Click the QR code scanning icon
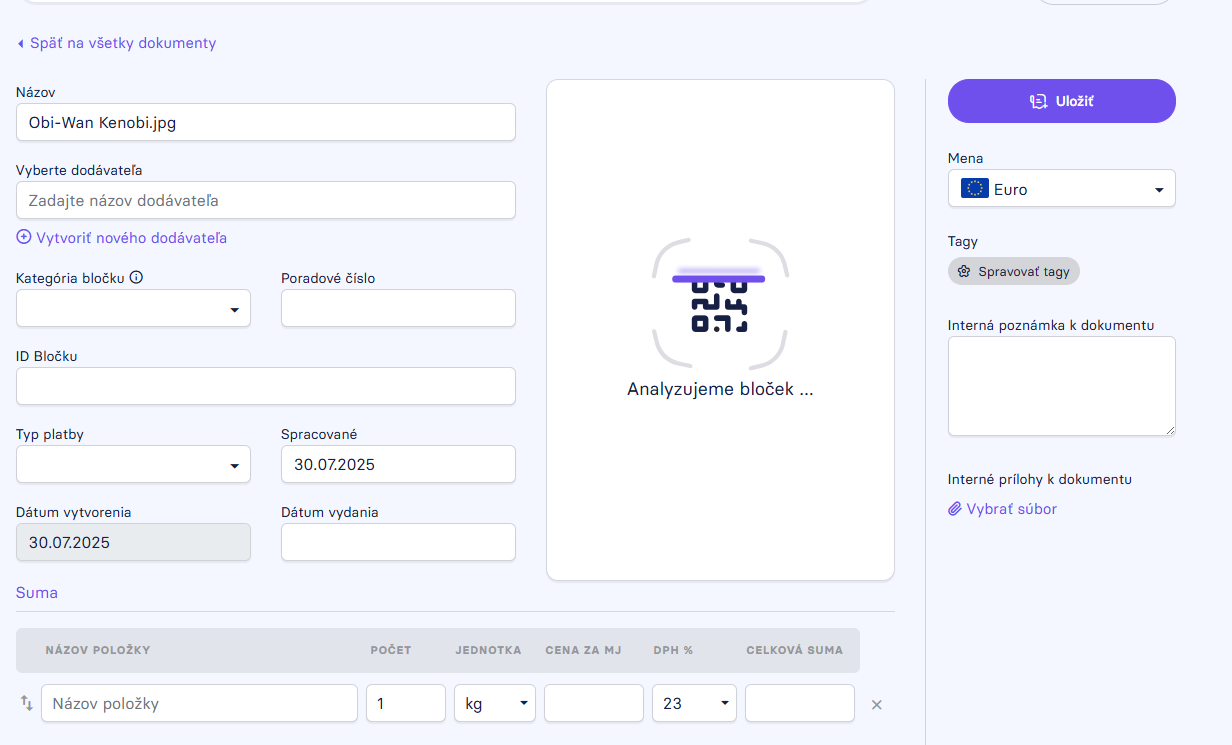The width and height of the screenshot is (1232, 745). [x=720, y=304]
